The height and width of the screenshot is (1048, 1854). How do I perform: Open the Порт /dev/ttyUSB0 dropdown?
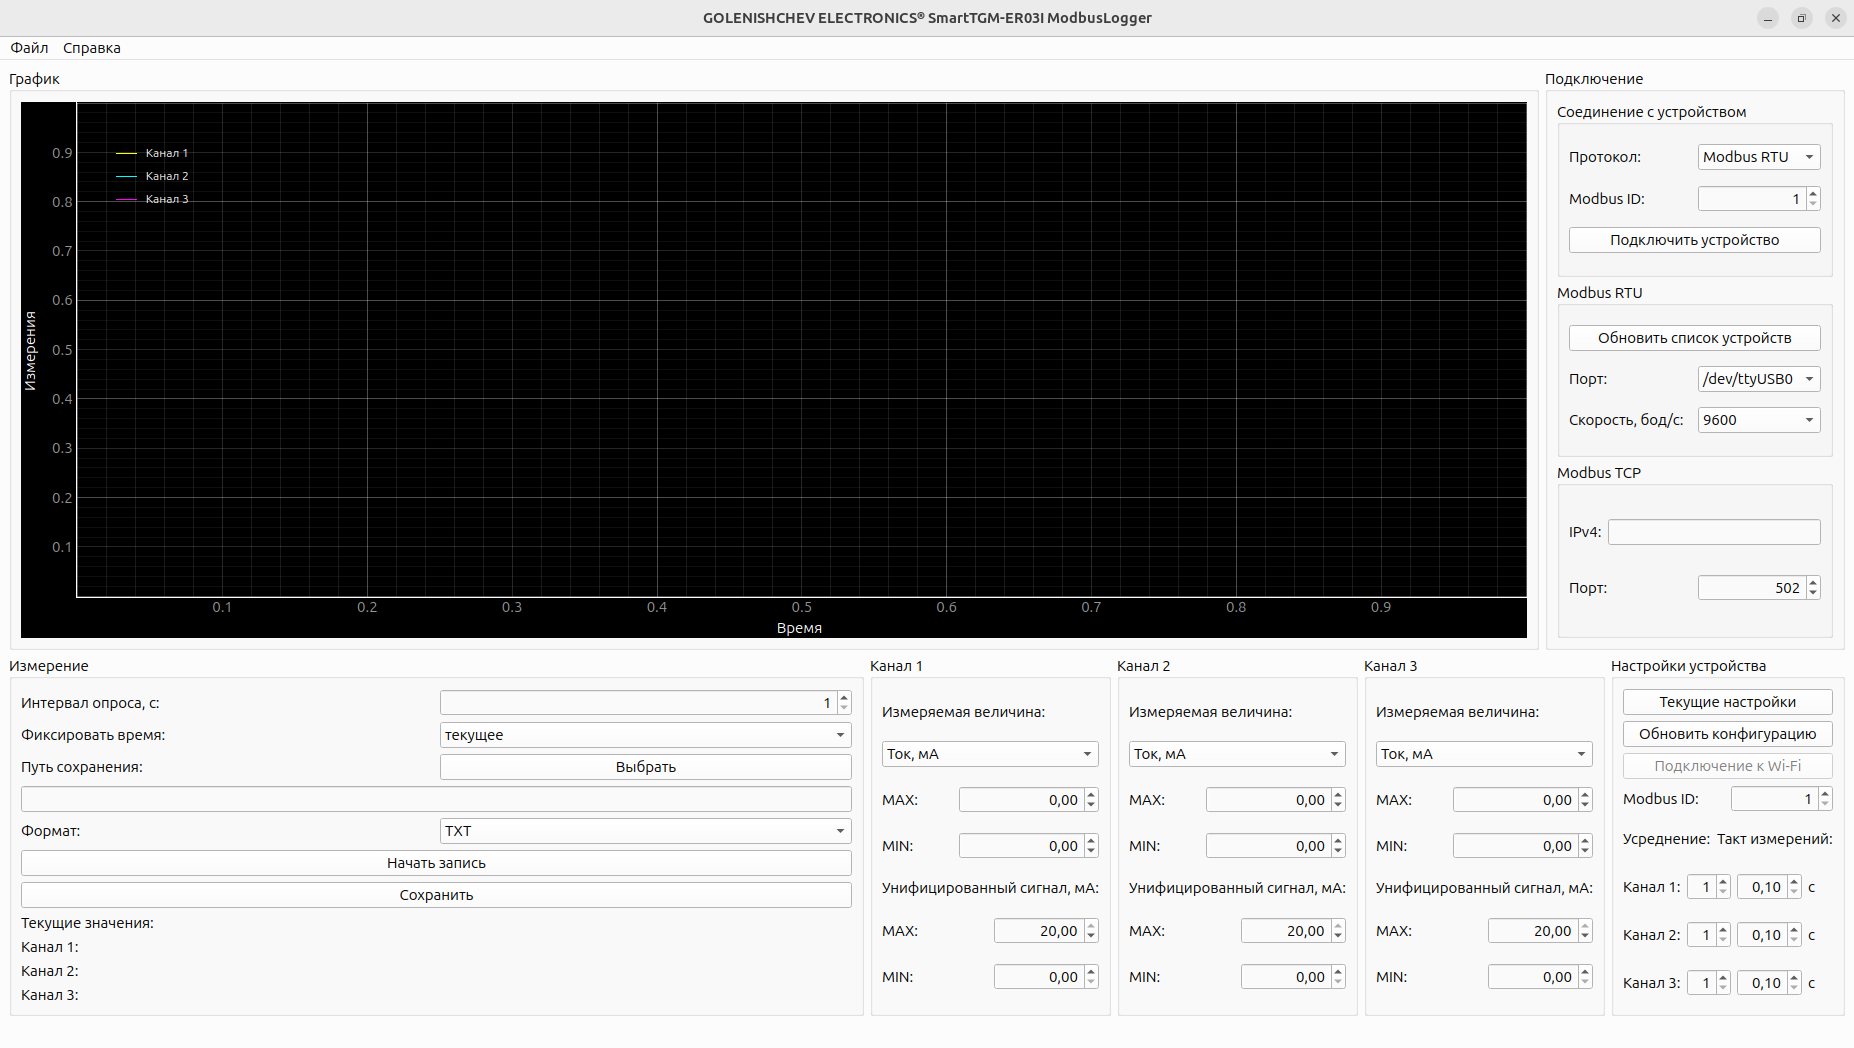[1758, 379]
